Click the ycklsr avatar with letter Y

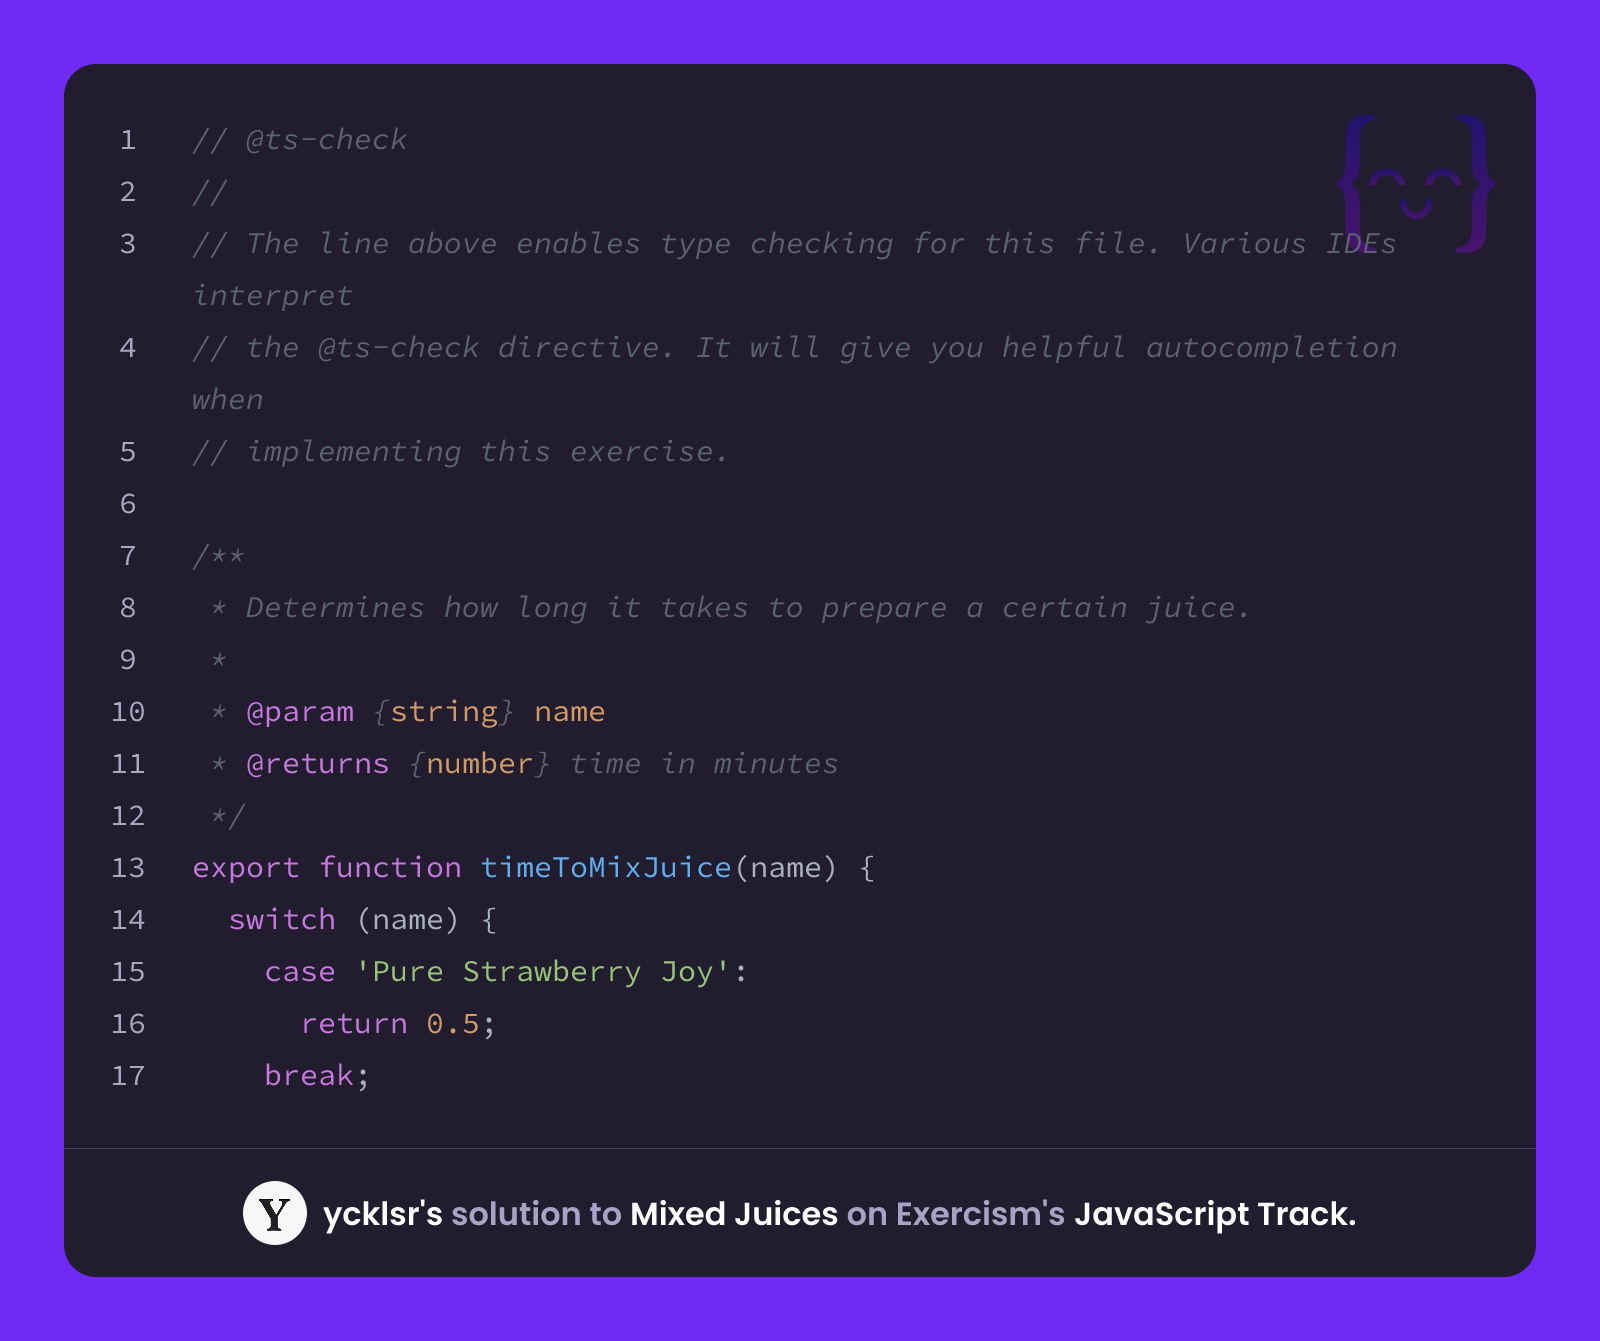tap(275, 1213)
